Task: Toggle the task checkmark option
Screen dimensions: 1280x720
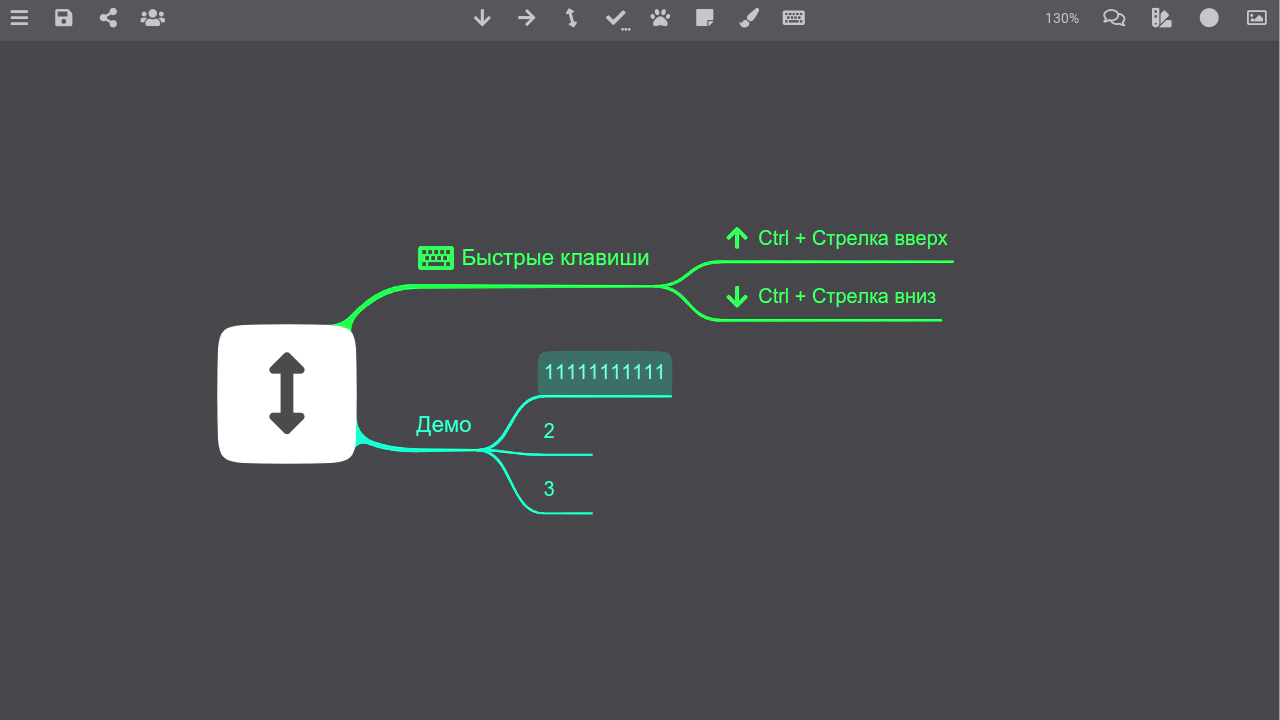Action: 616,19
